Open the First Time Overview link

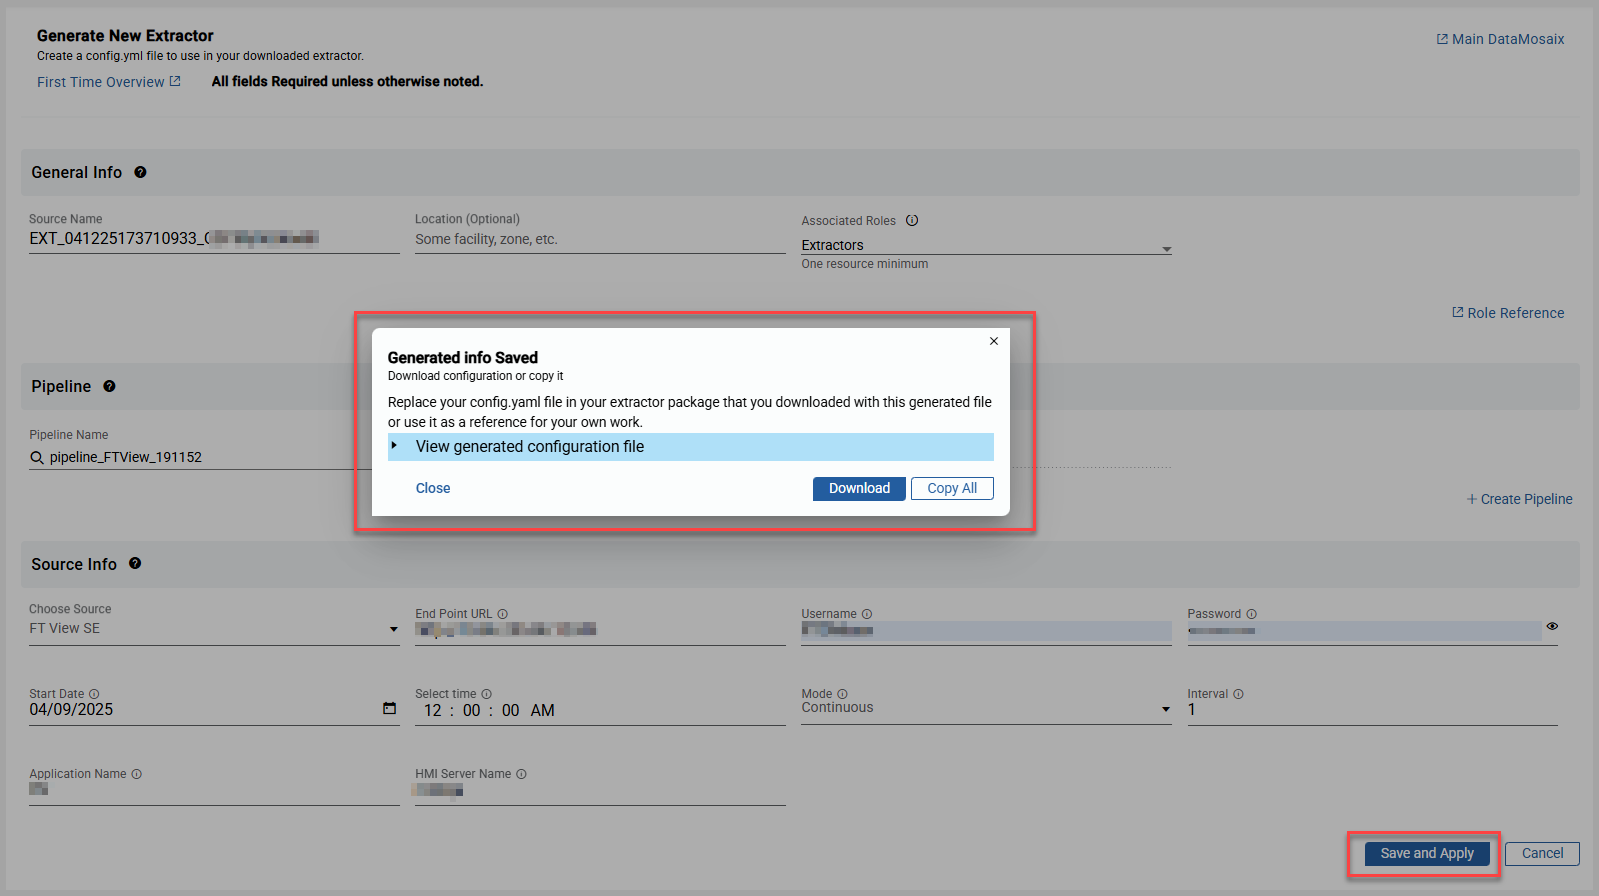109,82
